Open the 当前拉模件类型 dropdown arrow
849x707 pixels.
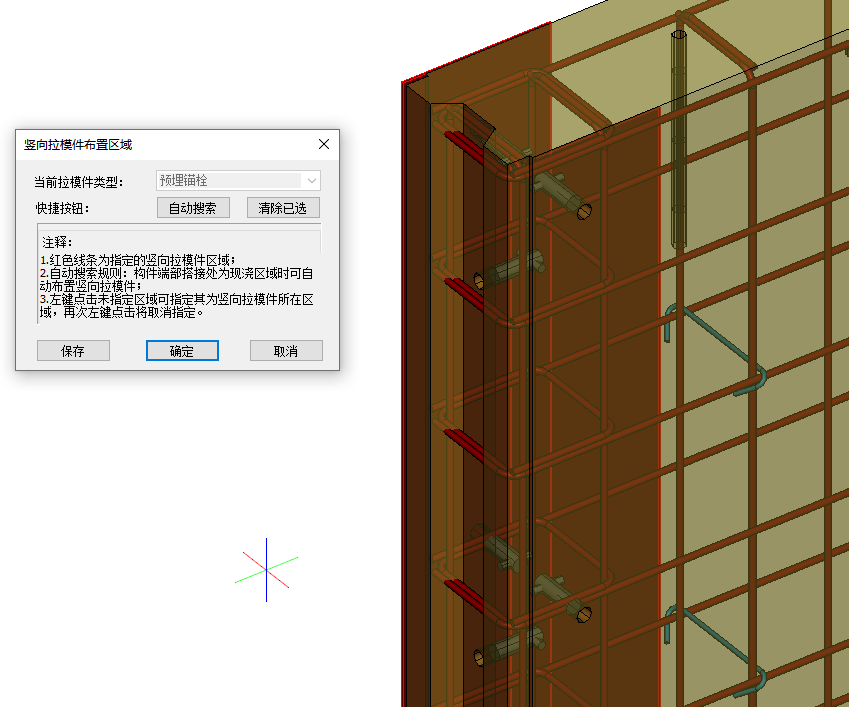coord(312,181)
